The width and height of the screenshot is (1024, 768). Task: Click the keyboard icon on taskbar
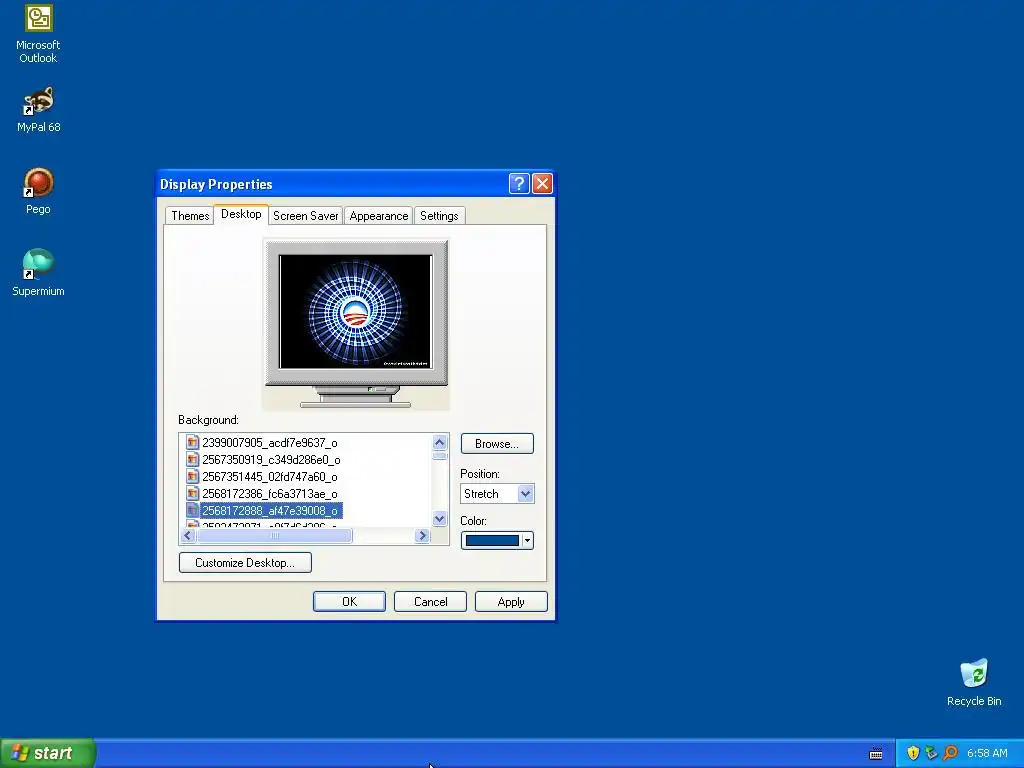(x=876, y=754)
